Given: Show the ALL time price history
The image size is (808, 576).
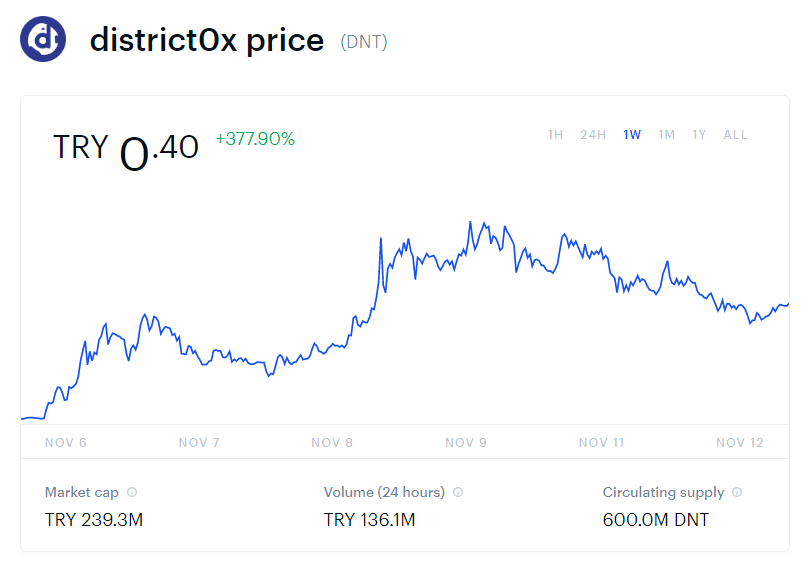Looking at the screenshot, I should coord(735,135).
